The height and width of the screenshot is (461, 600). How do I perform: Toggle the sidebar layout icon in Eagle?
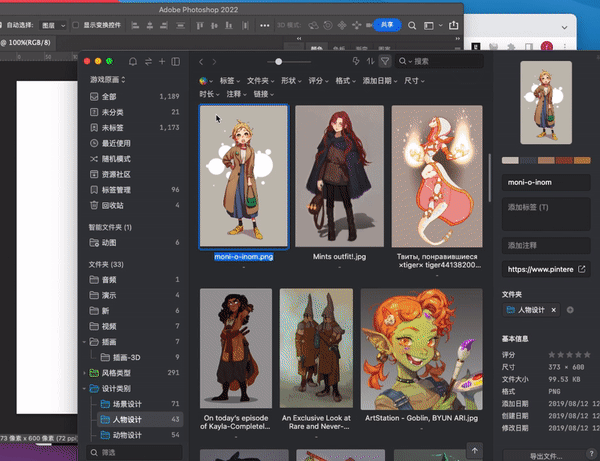tap(176, 61)
